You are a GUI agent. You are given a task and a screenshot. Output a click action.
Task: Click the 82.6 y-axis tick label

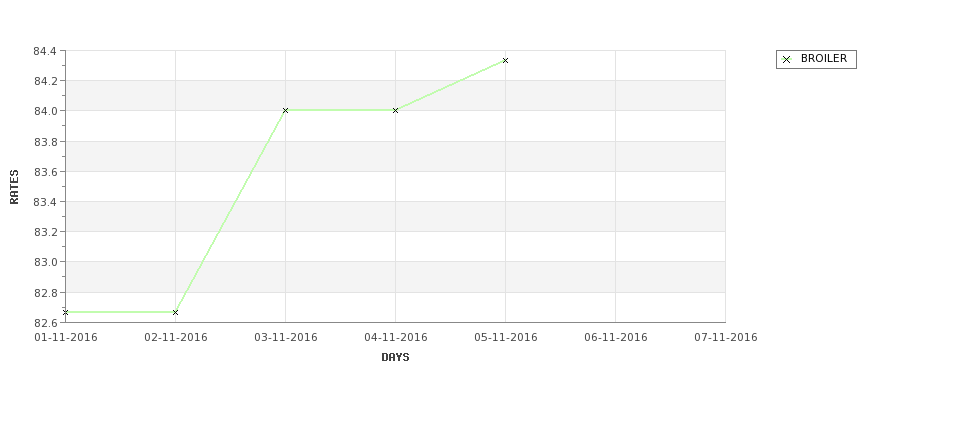pyautogui.click(x=45, y=323)
